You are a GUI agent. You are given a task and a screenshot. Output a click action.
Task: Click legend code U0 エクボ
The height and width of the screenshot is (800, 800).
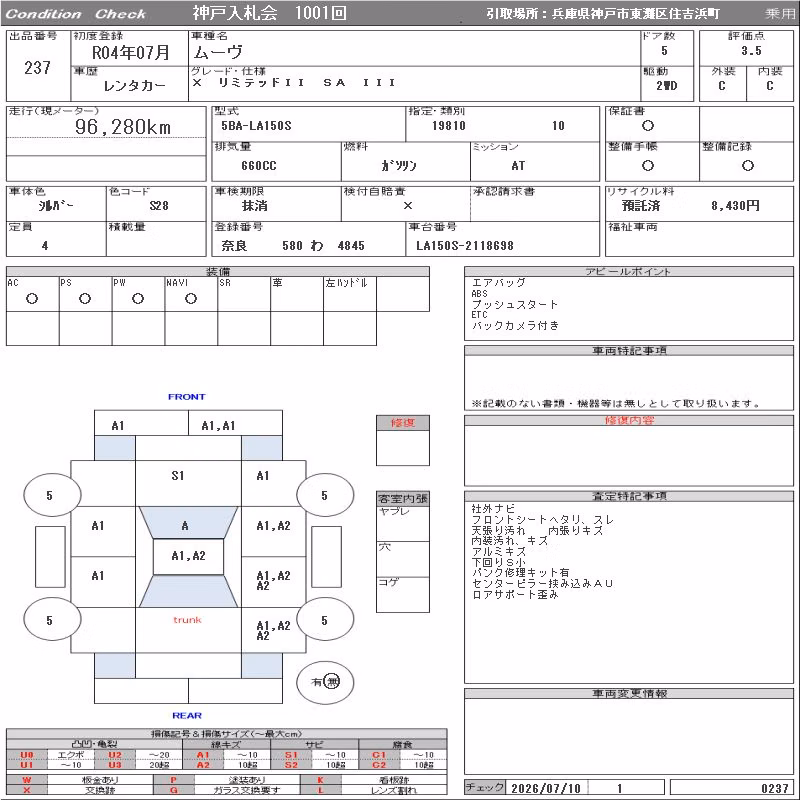pos(51,755)
